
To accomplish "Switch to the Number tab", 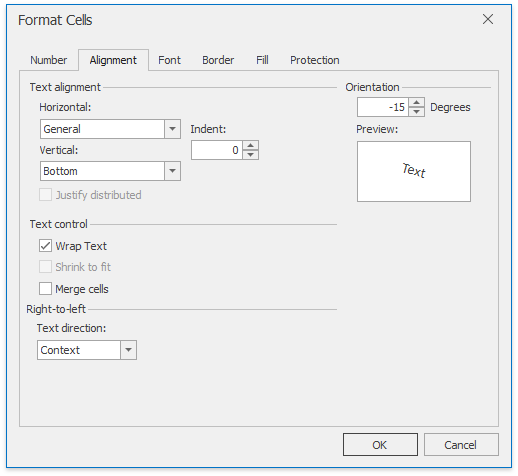I will [x=49, y=60].
